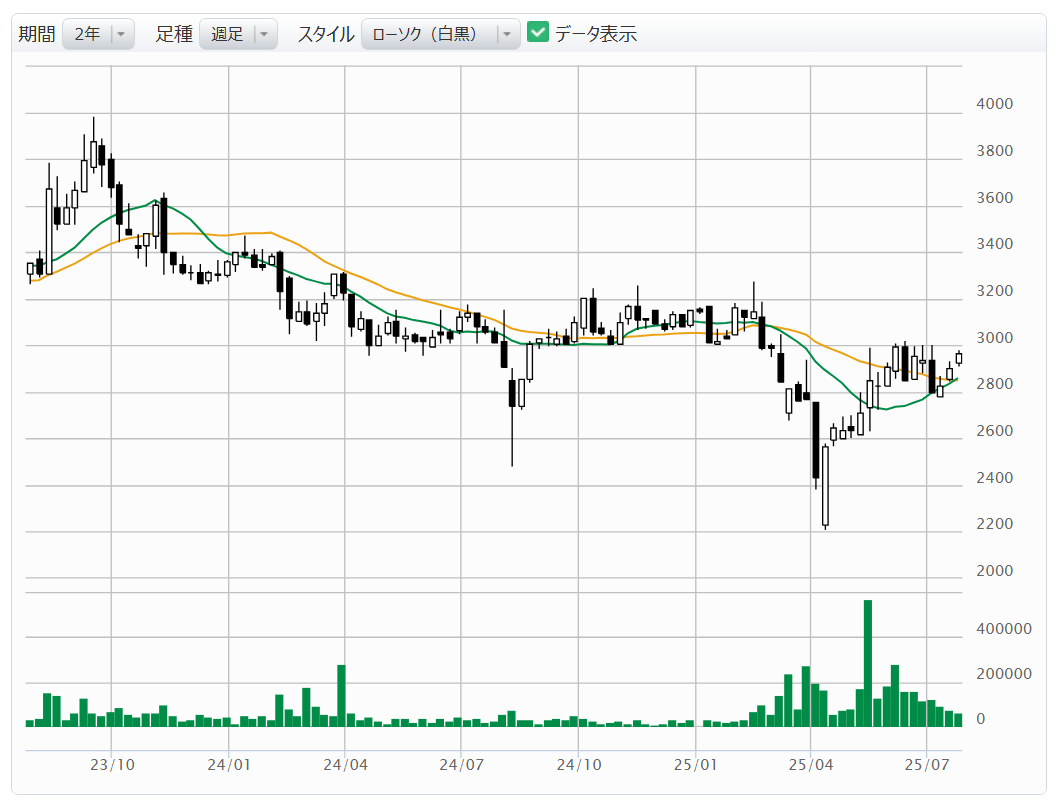
Task: Click the tall volume bar at 24/04
Action: (341, 696)
